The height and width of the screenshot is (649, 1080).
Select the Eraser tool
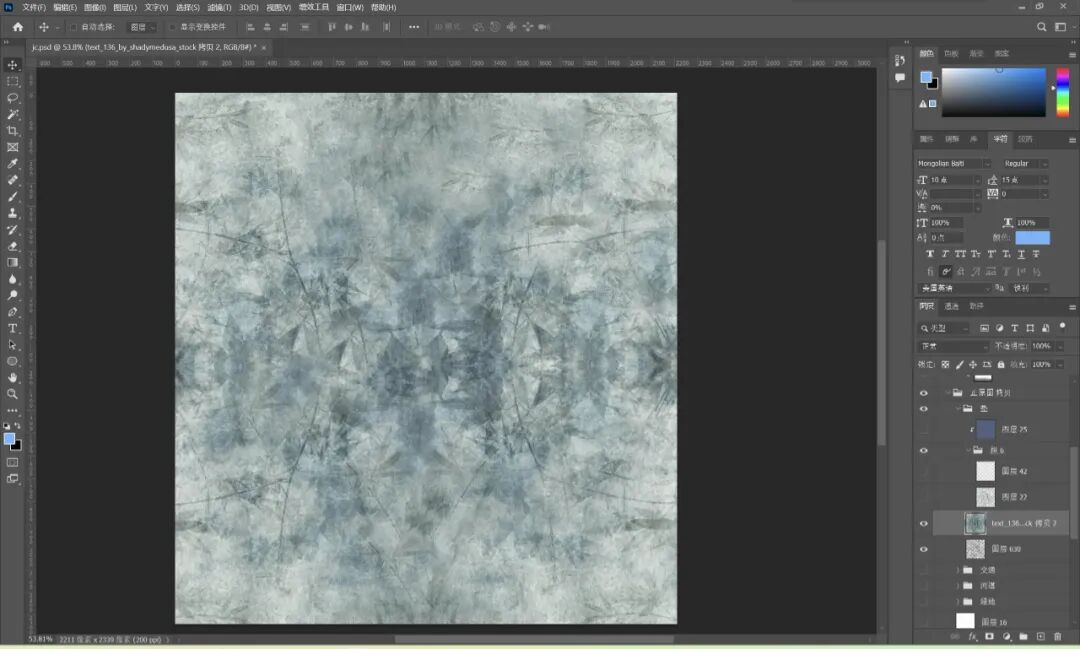click(x=12, y=246)
